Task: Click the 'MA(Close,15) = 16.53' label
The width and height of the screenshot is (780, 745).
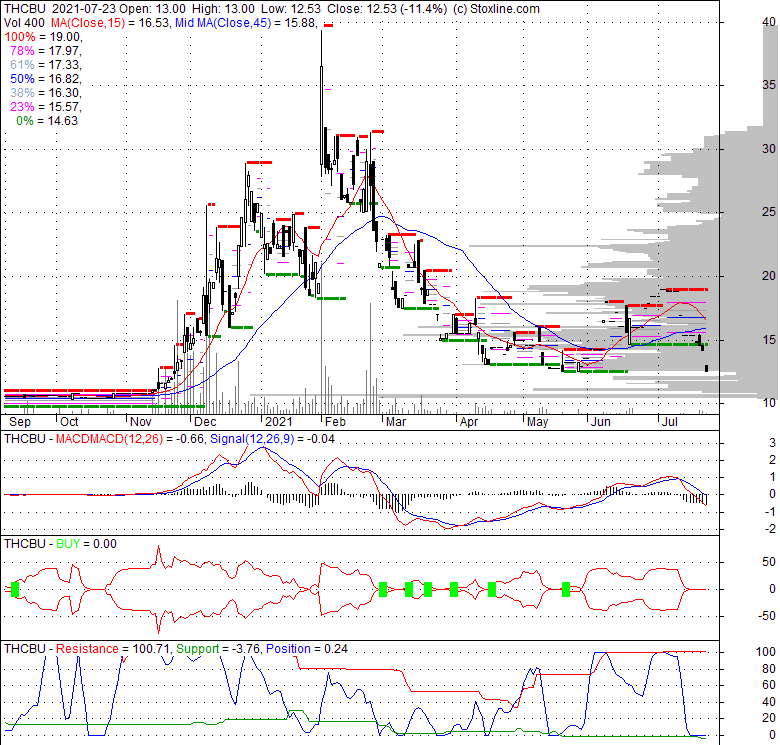Action: click(x=112, y=22)
